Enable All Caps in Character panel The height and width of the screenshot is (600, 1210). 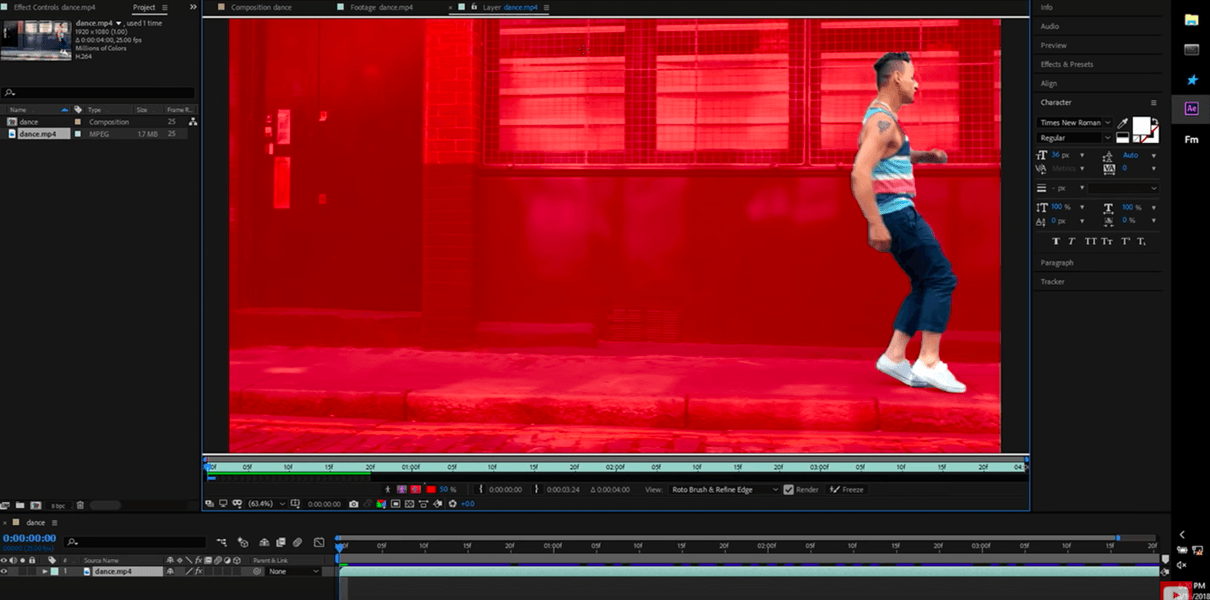[1091, 241]
